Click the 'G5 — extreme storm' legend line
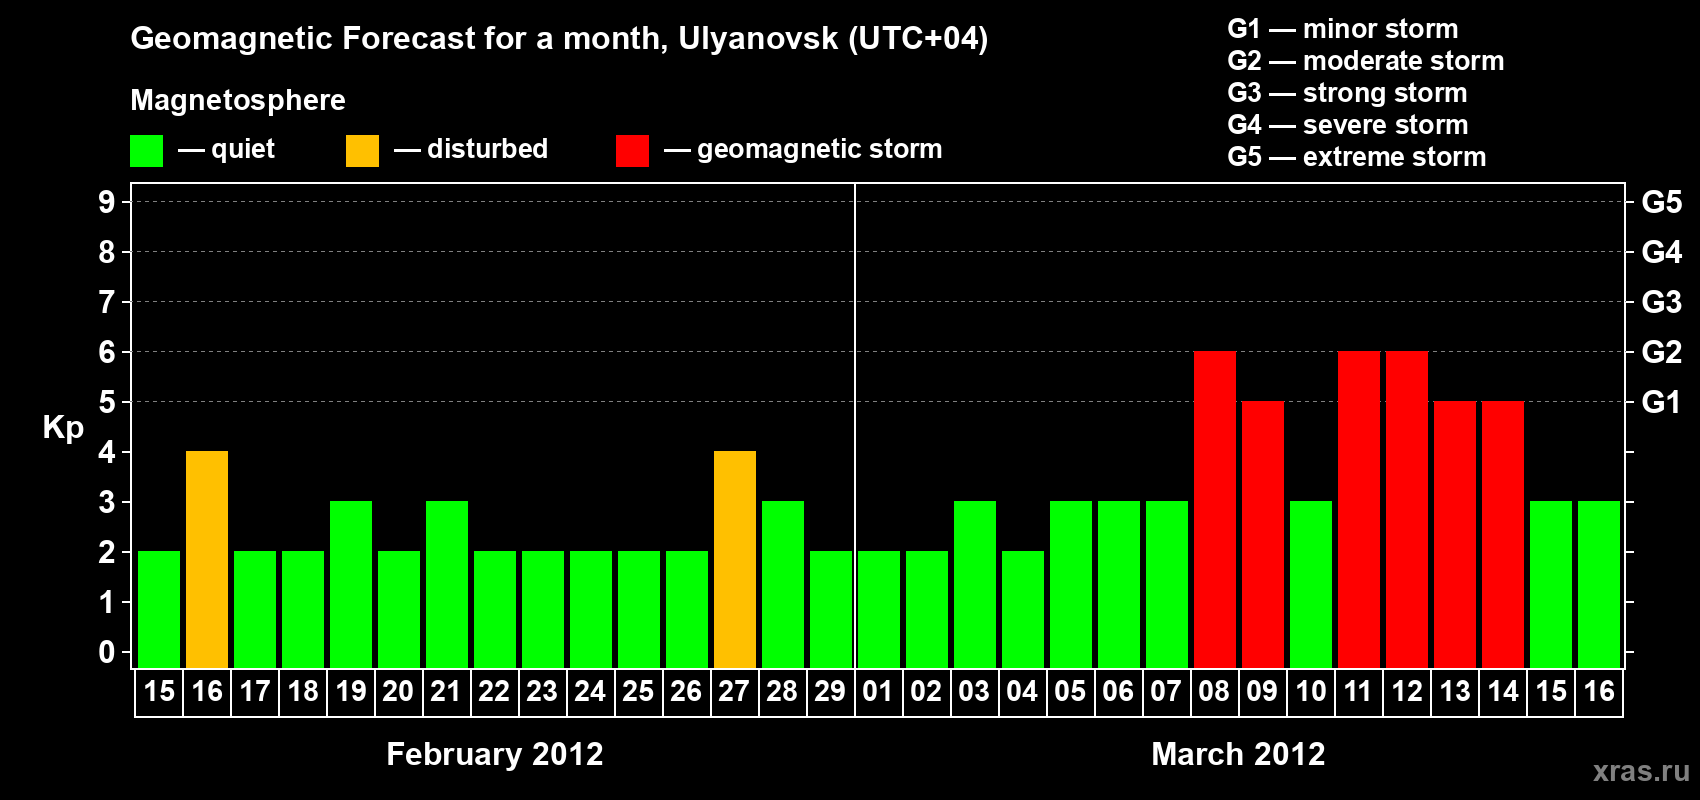This screenshot has height=800, width=1700. 1357,157
